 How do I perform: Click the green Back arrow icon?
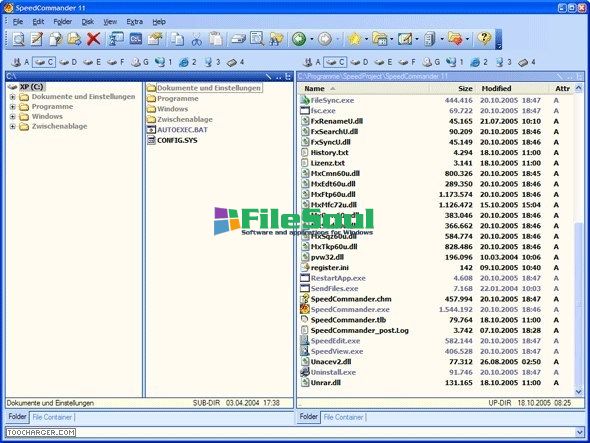pos(299,39)
